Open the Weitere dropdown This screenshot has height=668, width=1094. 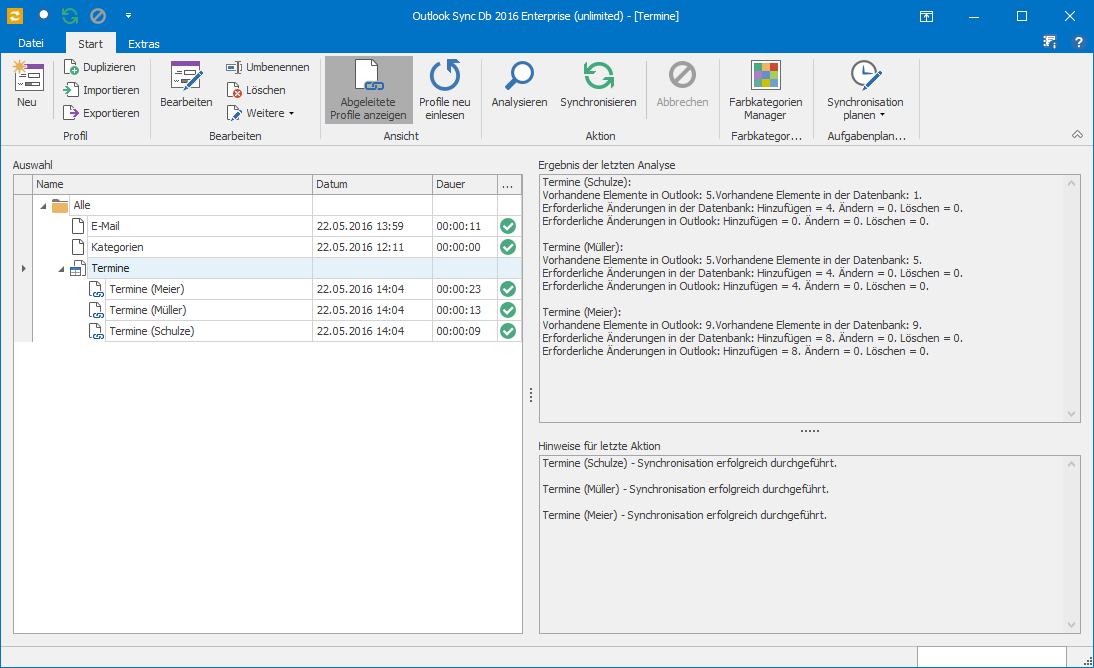tap(260, 113)
